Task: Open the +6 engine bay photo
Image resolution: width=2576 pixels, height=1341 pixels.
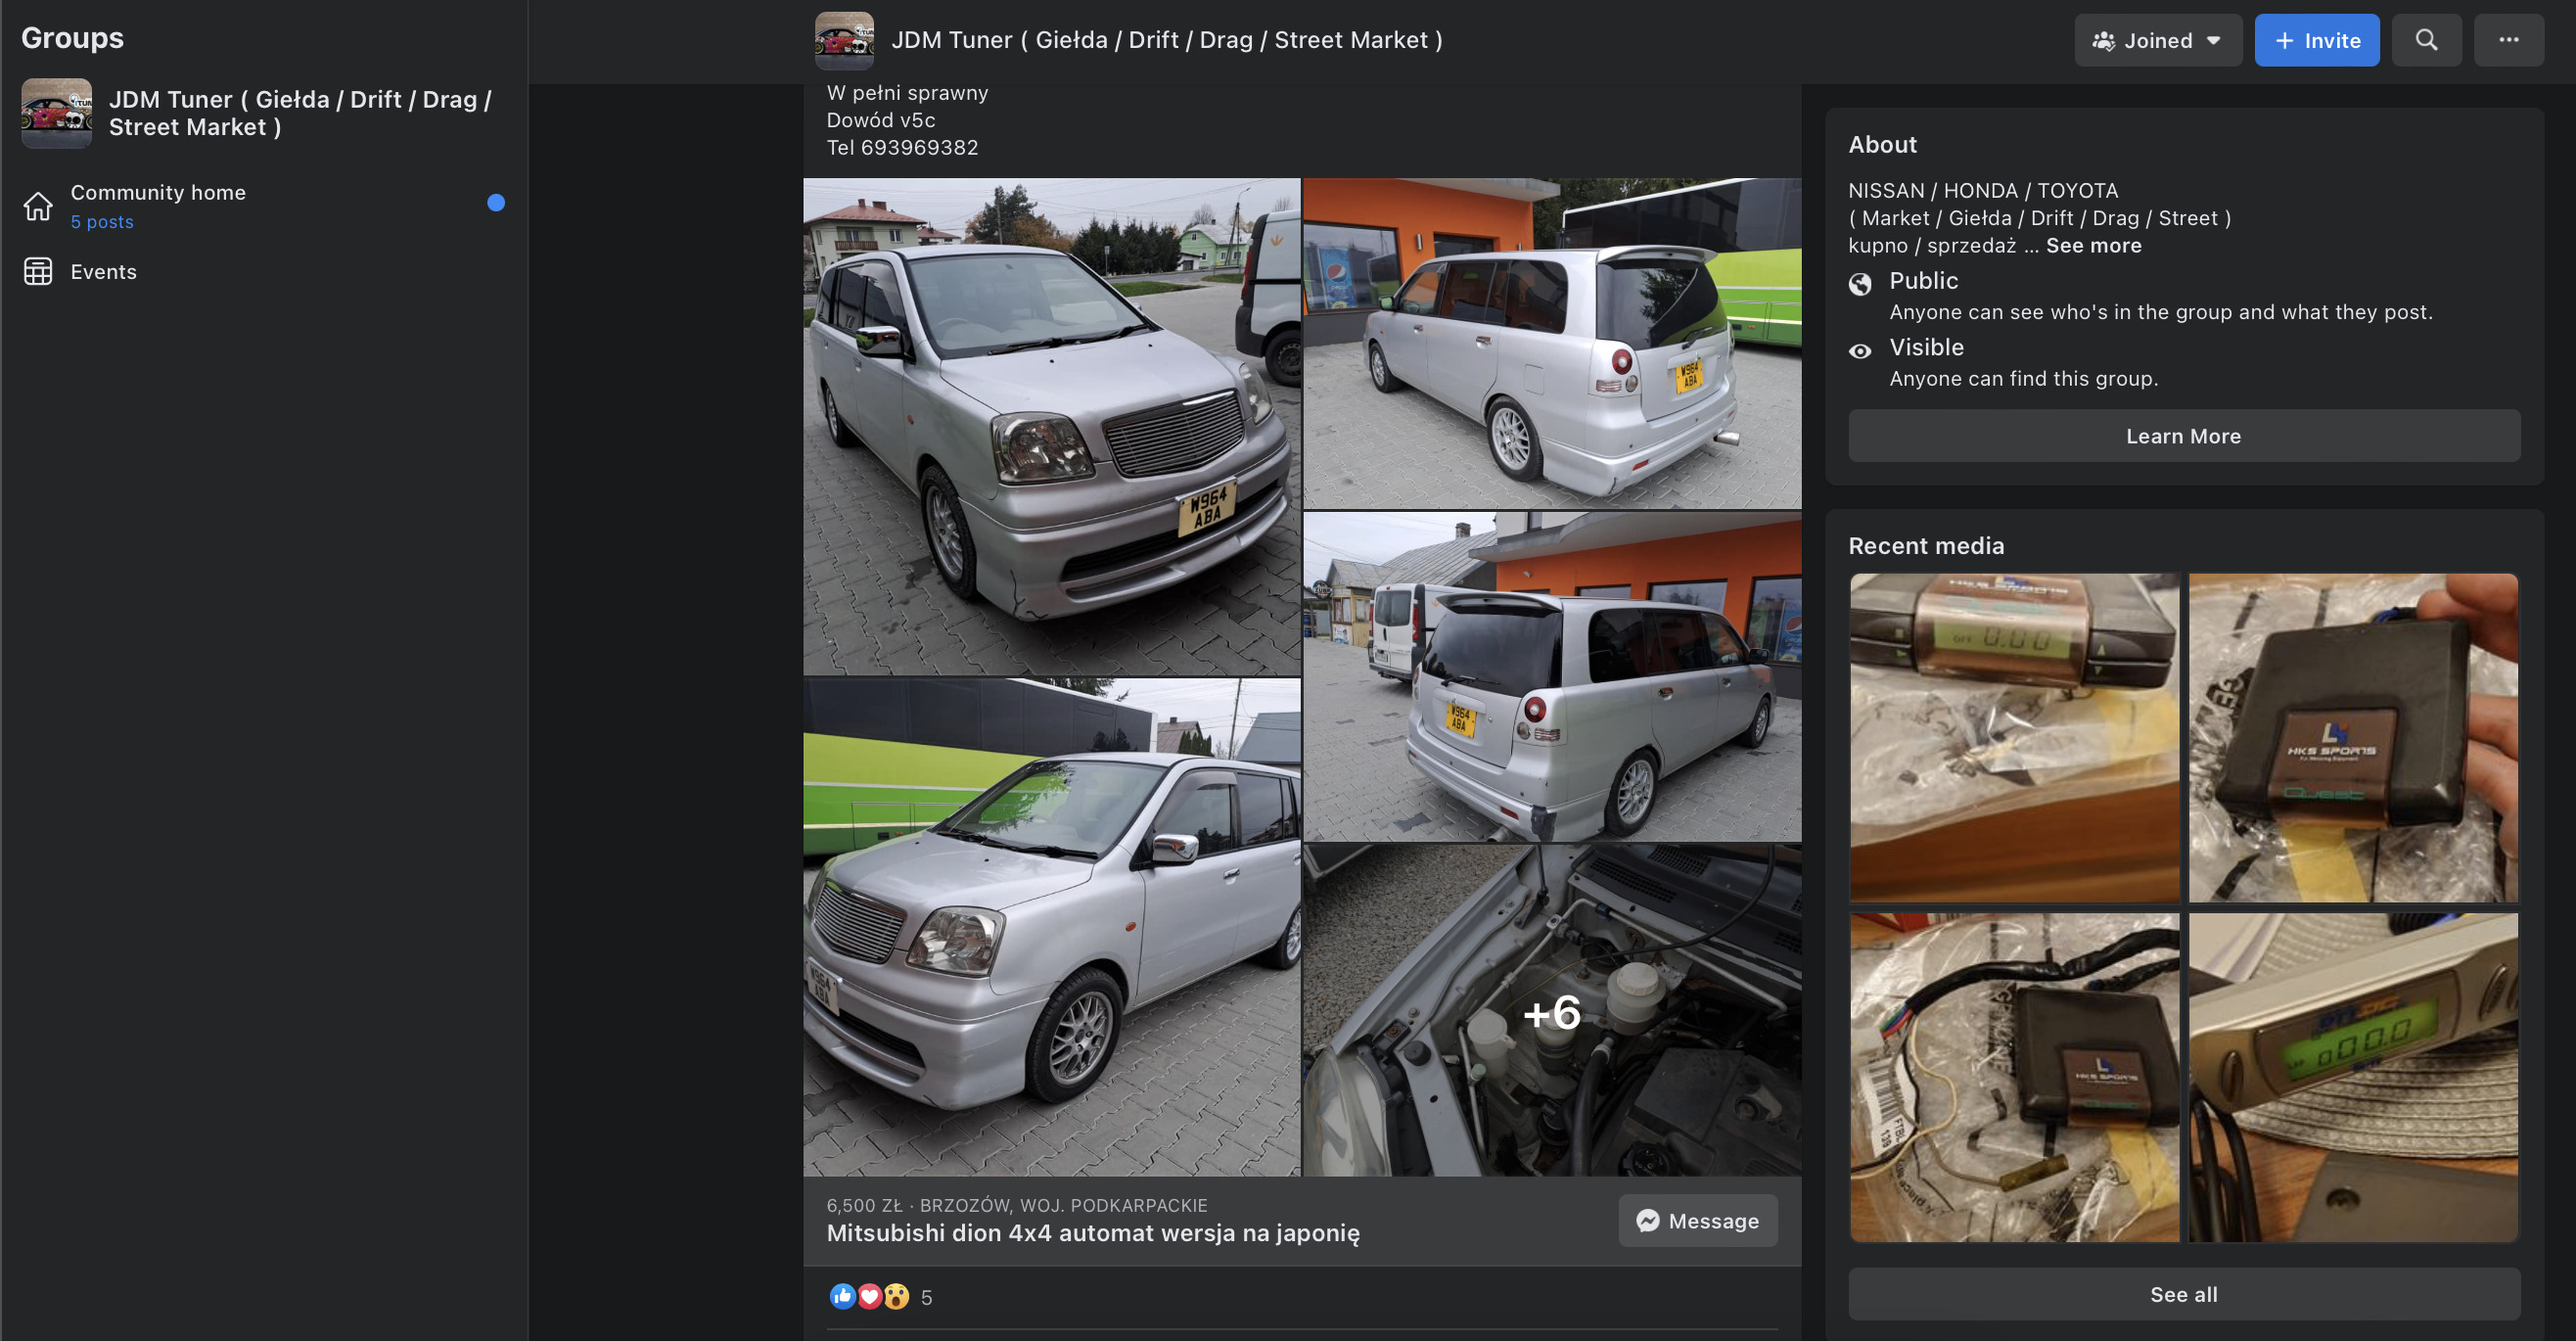Action: tap(1551, 1009)
